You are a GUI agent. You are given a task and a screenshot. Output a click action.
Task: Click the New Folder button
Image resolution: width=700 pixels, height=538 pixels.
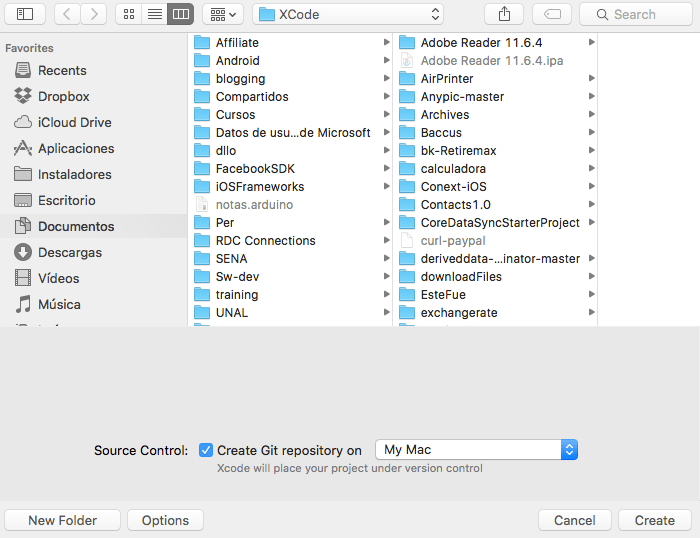62,520
